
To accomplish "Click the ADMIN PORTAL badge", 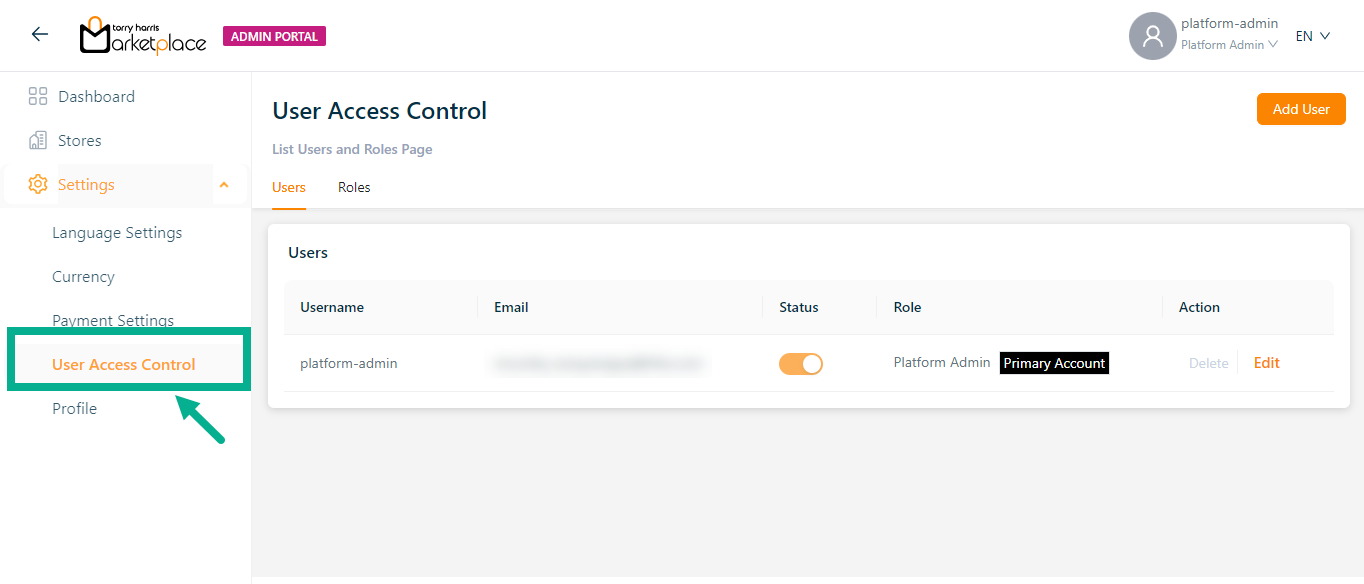I will pyautogui.click(x=274, y=36).
